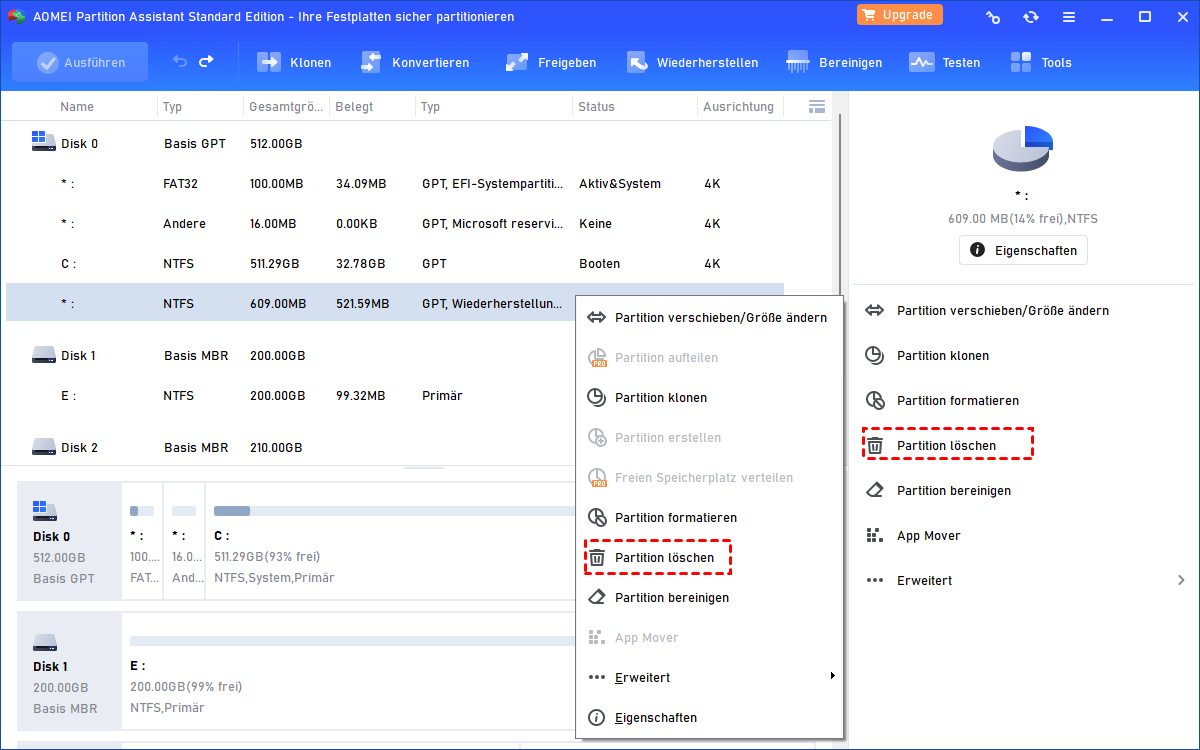This screenshot has width=1200, height=750.
Task: Select the 16.0MB Andere partition block in disk map
Action: click(184, 541)
